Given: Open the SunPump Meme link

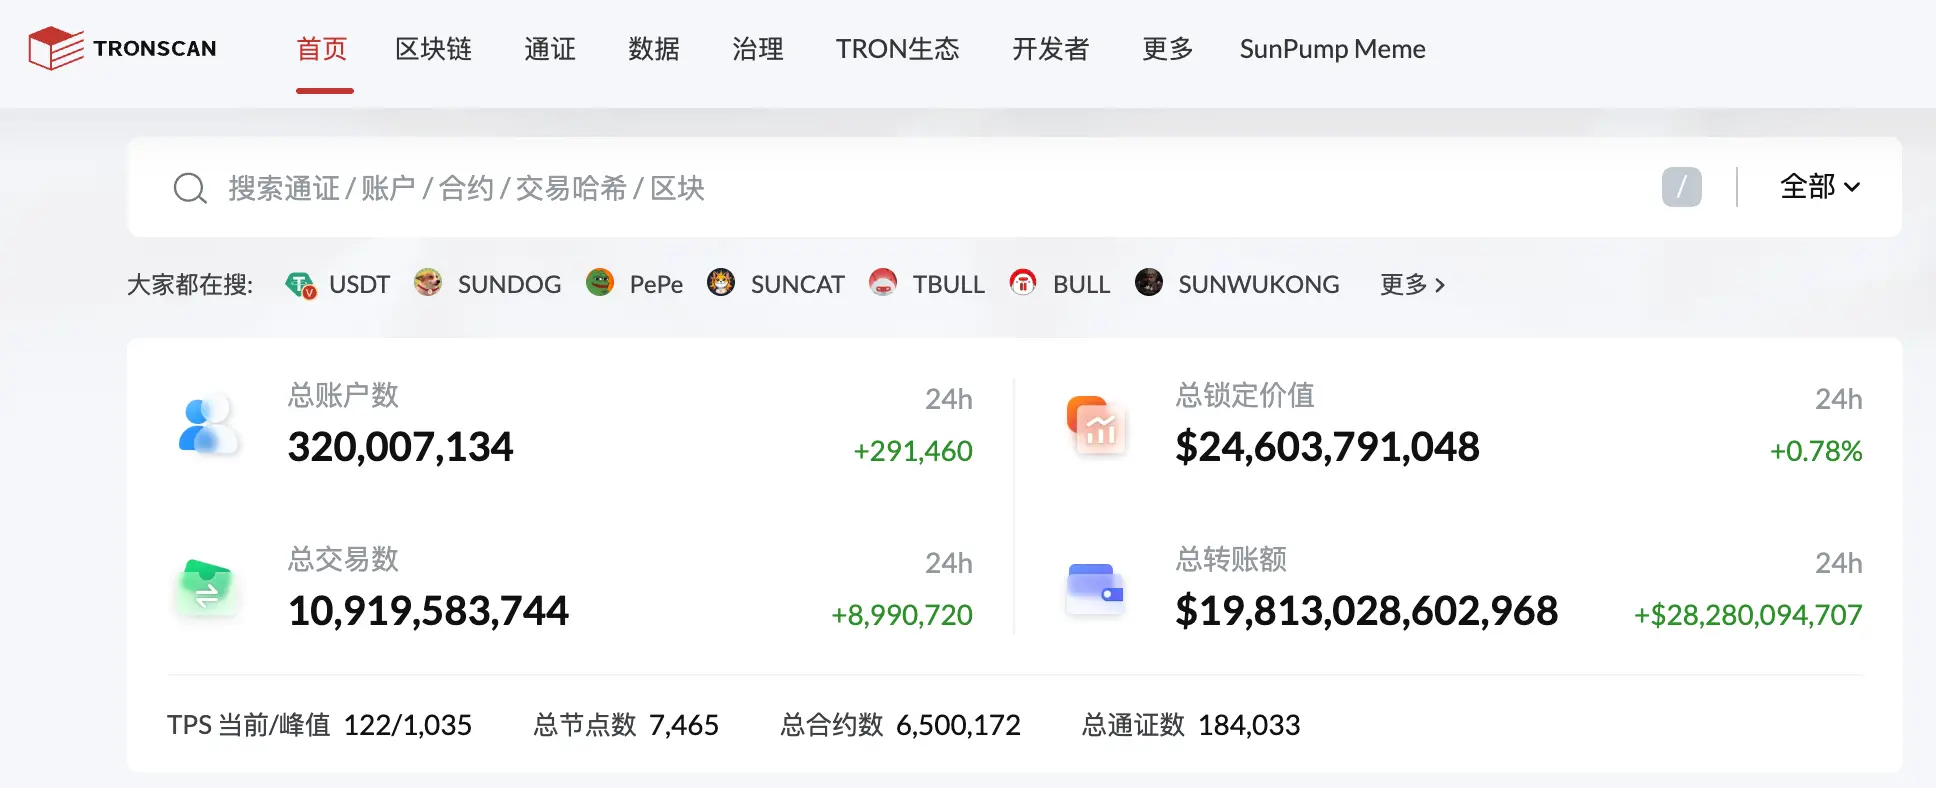Looking at the screenshot, I should pos(1333,49).
